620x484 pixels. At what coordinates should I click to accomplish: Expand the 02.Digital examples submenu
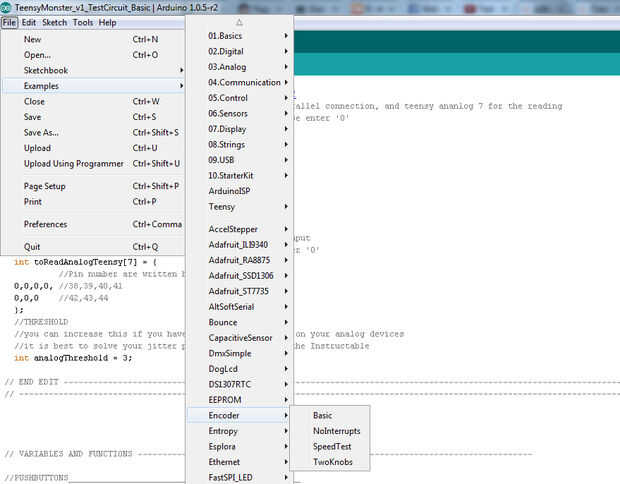(239, 51)
